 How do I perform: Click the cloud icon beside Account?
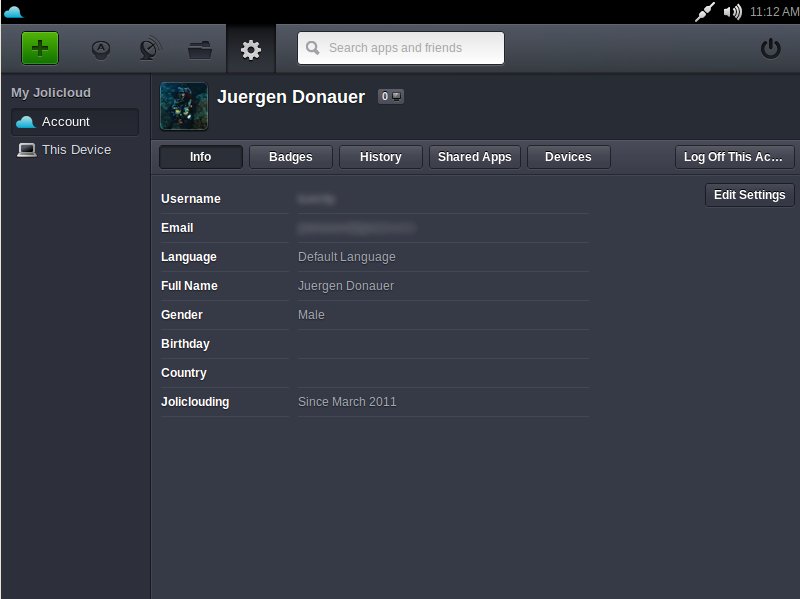tap(26, 122)
